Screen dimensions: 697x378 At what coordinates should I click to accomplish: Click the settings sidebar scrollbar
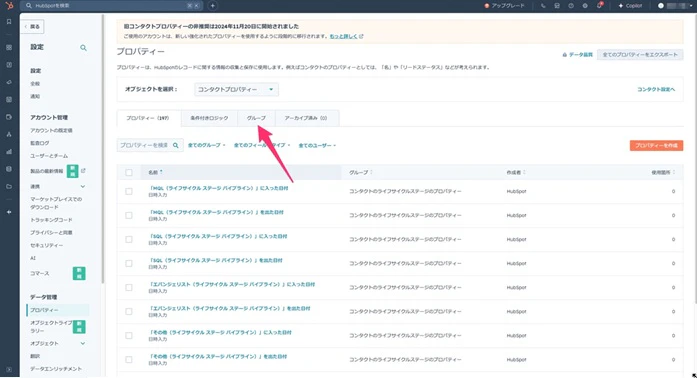click(103, 149)
